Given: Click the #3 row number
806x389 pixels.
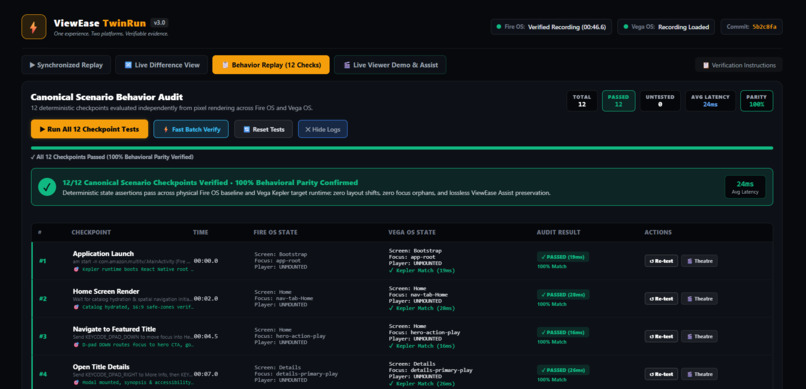Looking at the screenshot, I should point(43,337).
